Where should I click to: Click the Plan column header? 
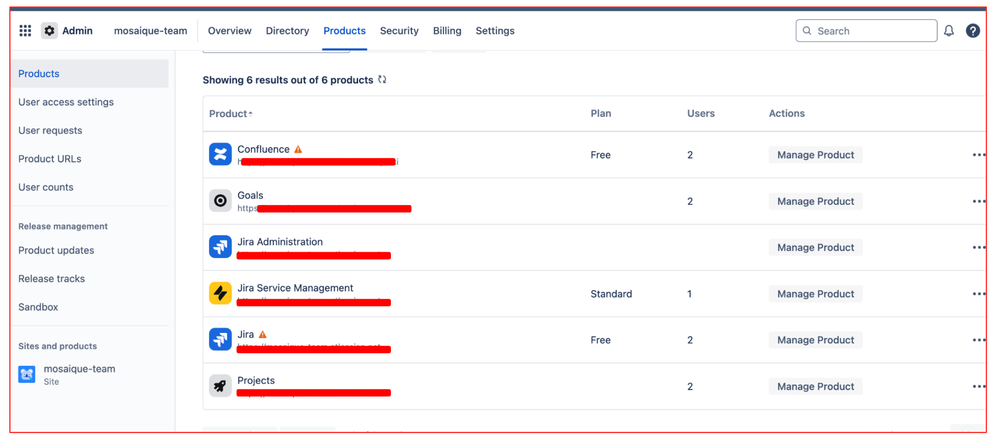pos(601,113)
